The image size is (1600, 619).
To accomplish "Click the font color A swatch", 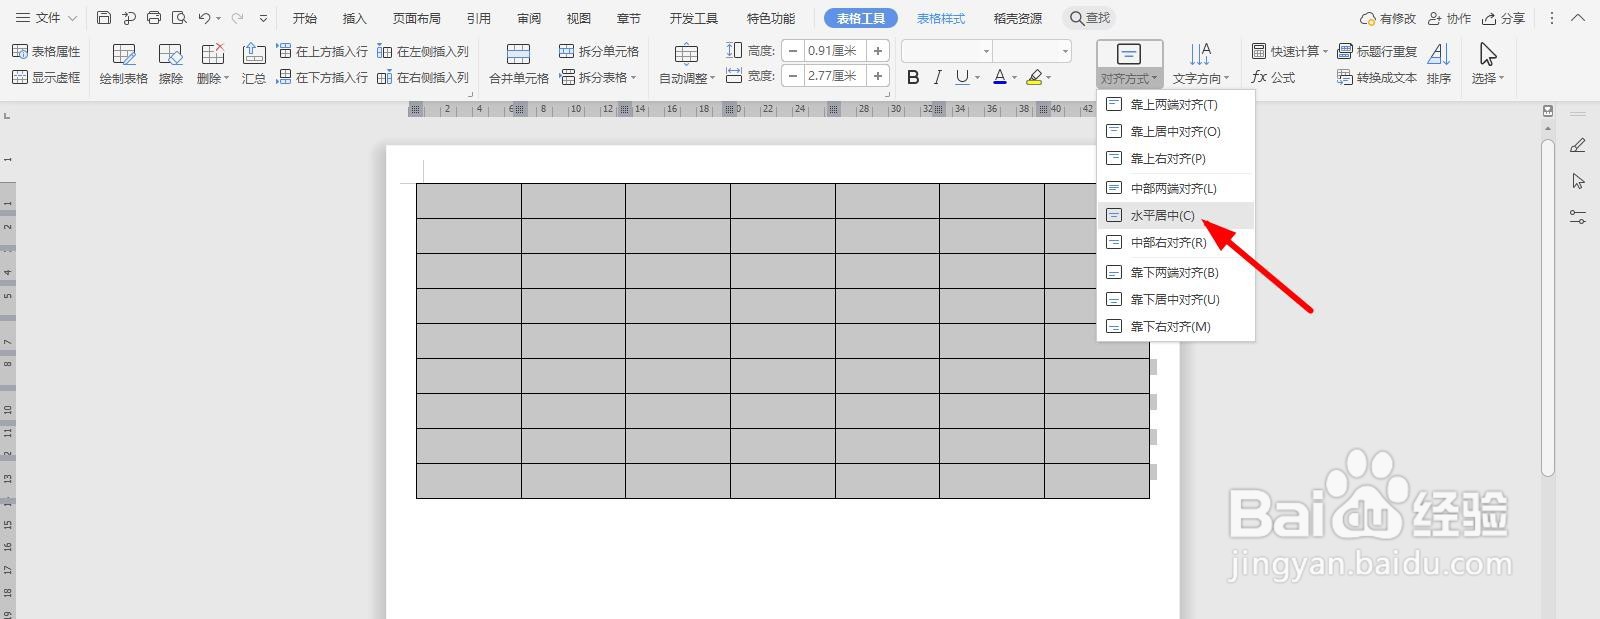I will [x=999, y=77].
